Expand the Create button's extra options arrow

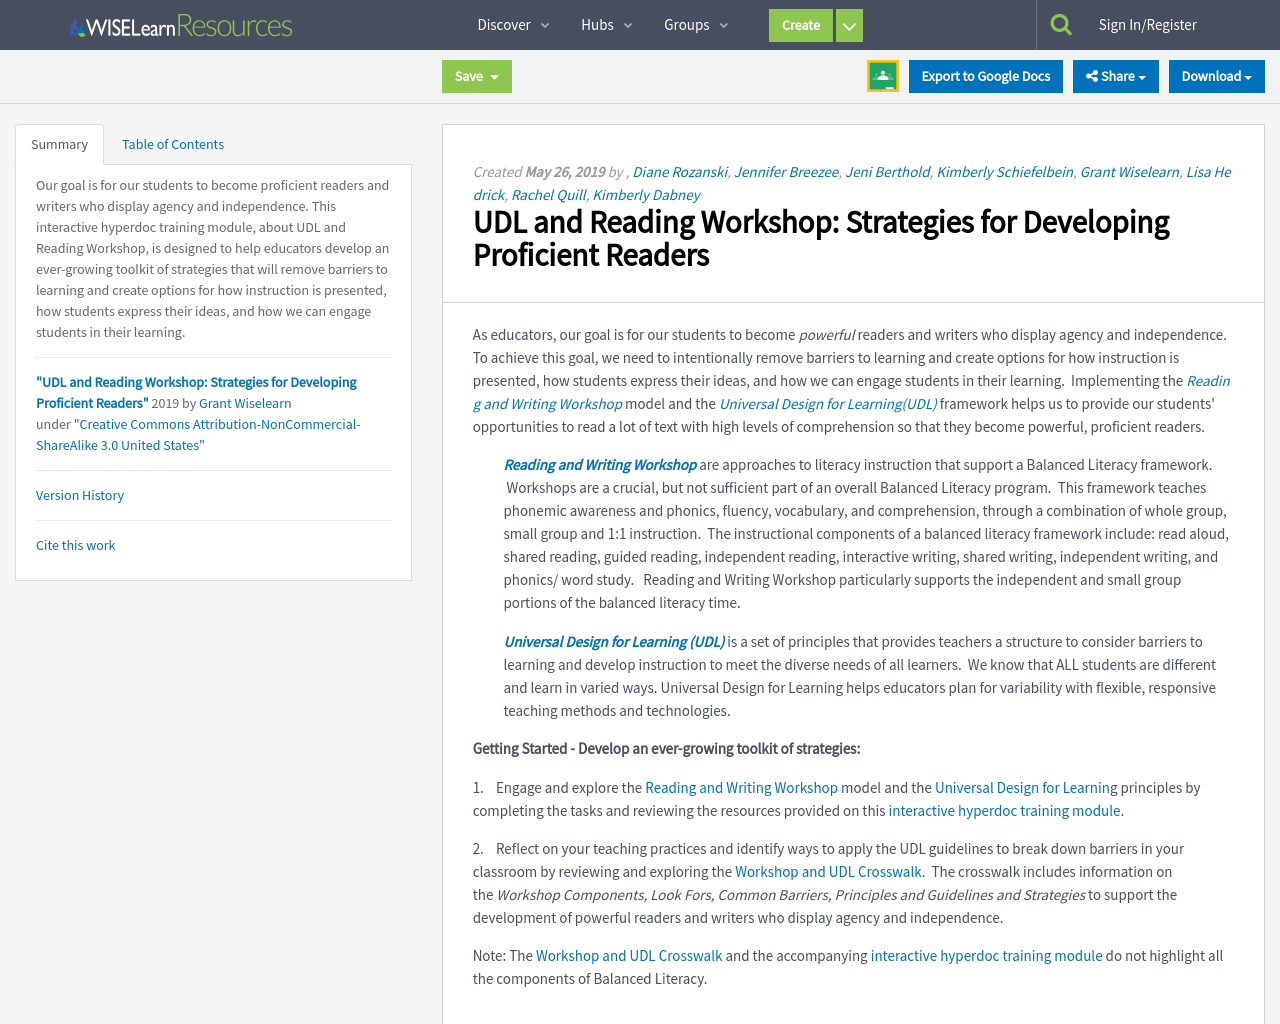point(848,24)
